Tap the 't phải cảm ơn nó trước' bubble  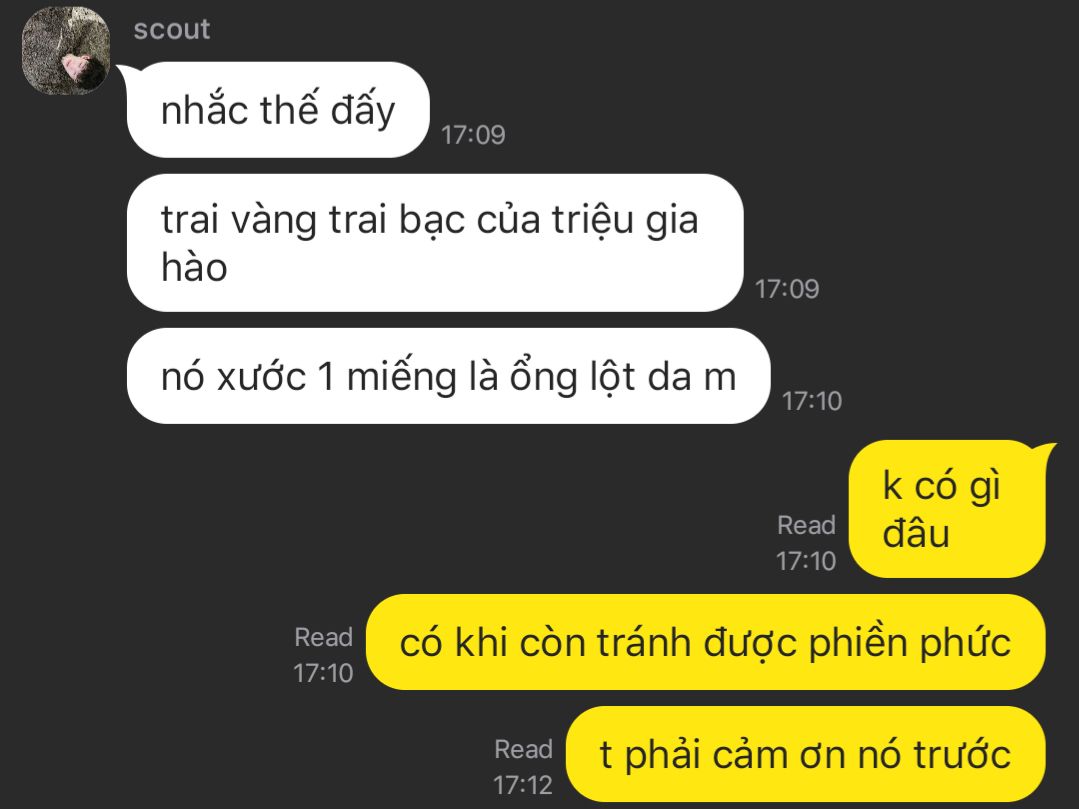click(x=805, y=755)
